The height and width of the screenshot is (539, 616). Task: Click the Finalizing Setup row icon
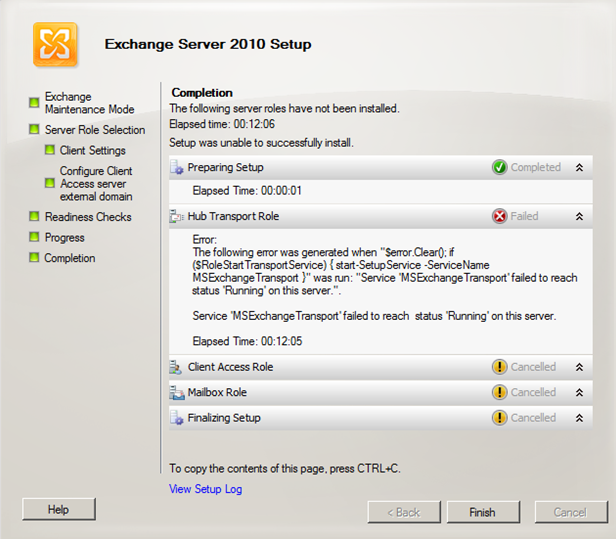pos(177,418)
